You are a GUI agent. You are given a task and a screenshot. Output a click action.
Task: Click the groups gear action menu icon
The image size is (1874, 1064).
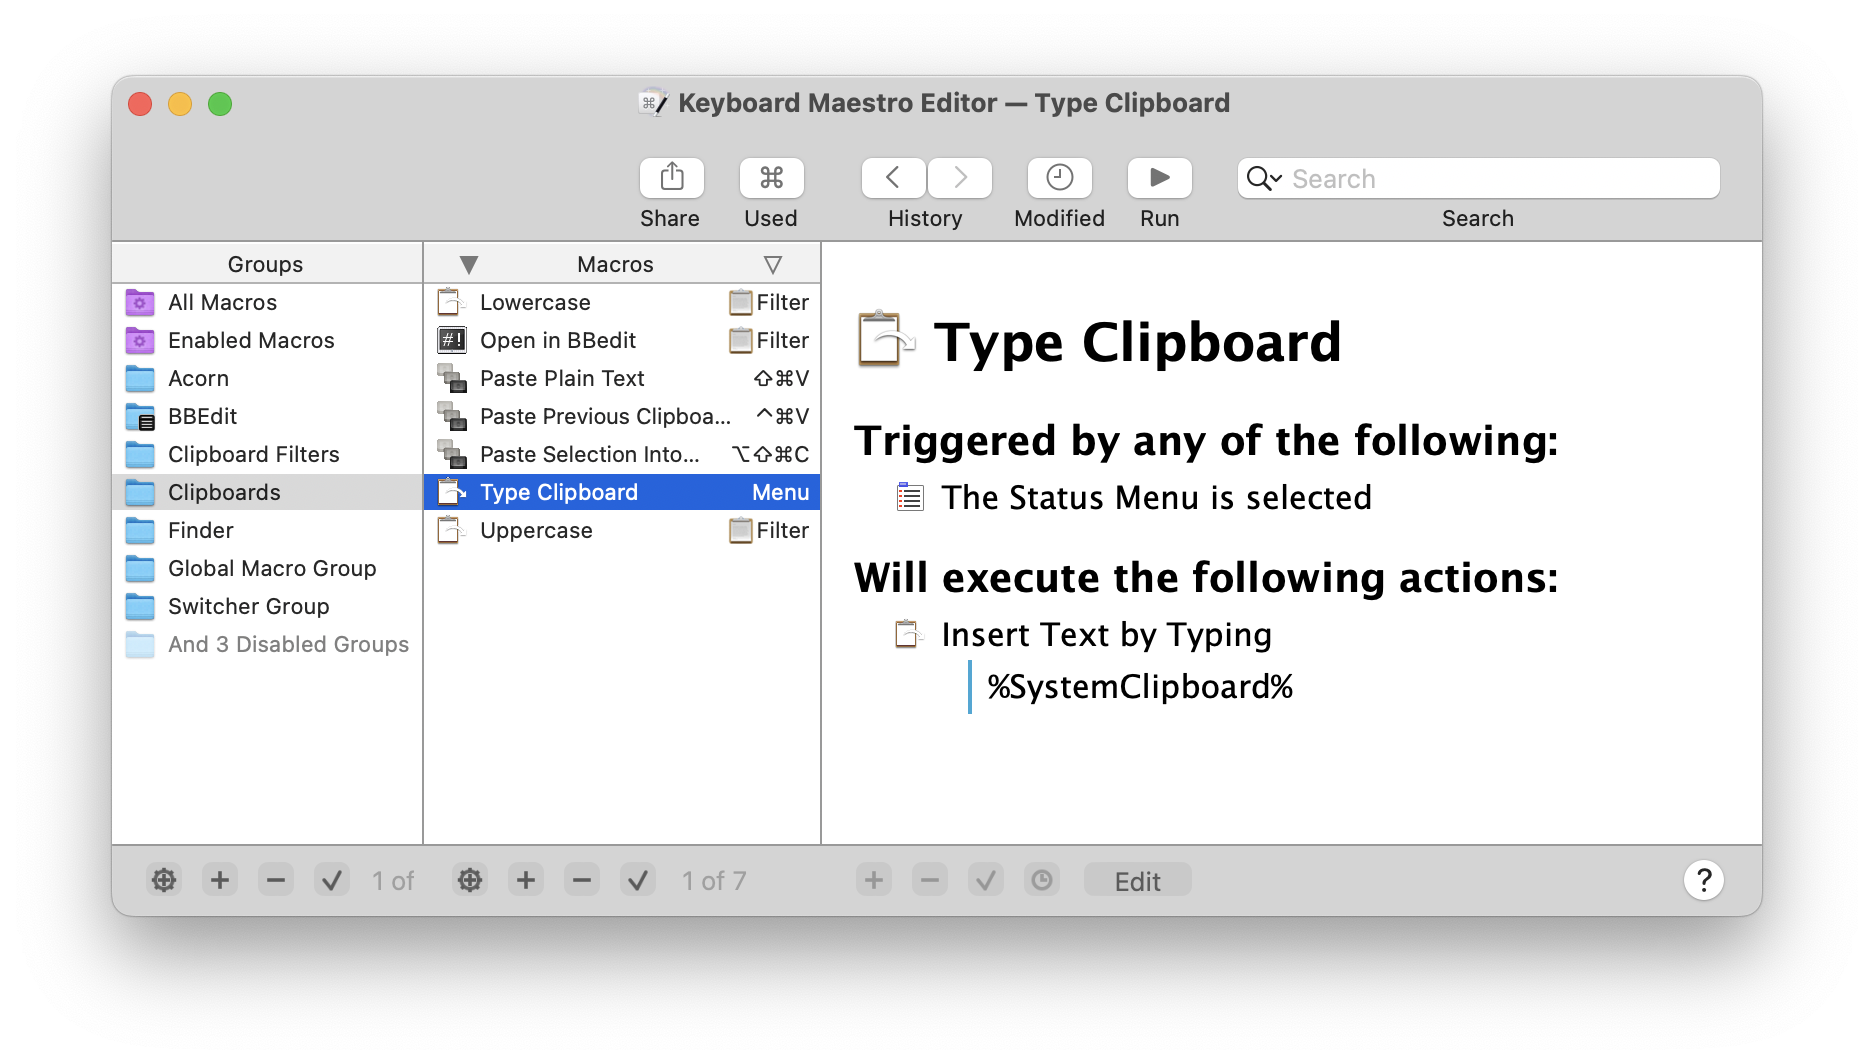(164, 880)
